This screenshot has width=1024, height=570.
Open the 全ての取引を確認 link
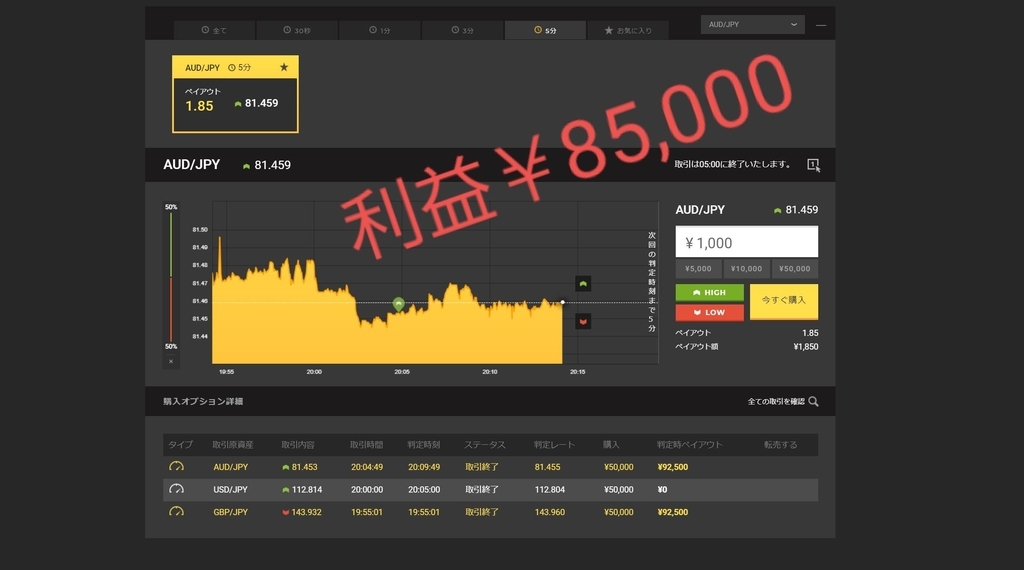pos(776,402)
